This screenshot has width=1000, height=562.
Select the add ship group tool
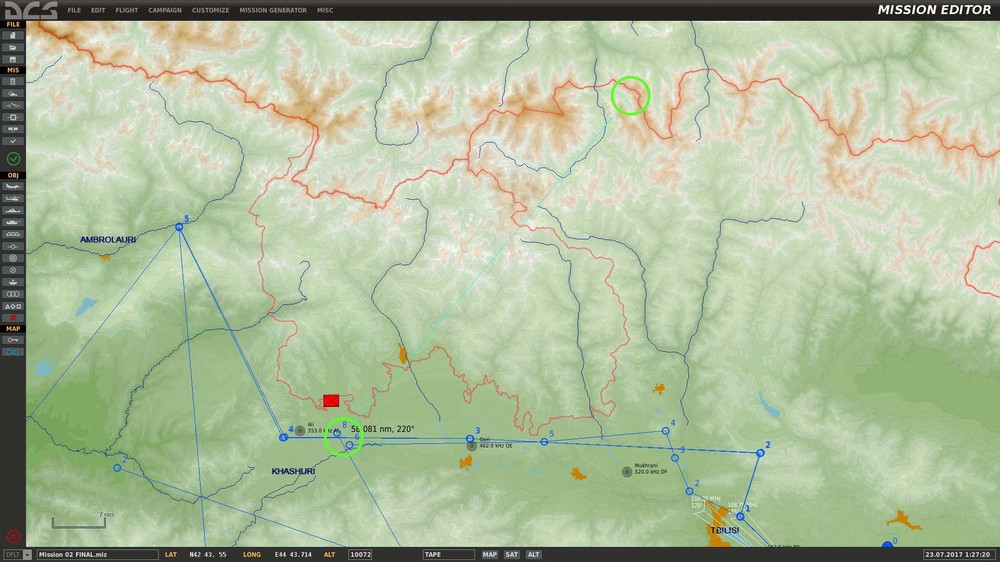(x=13, y=211)
